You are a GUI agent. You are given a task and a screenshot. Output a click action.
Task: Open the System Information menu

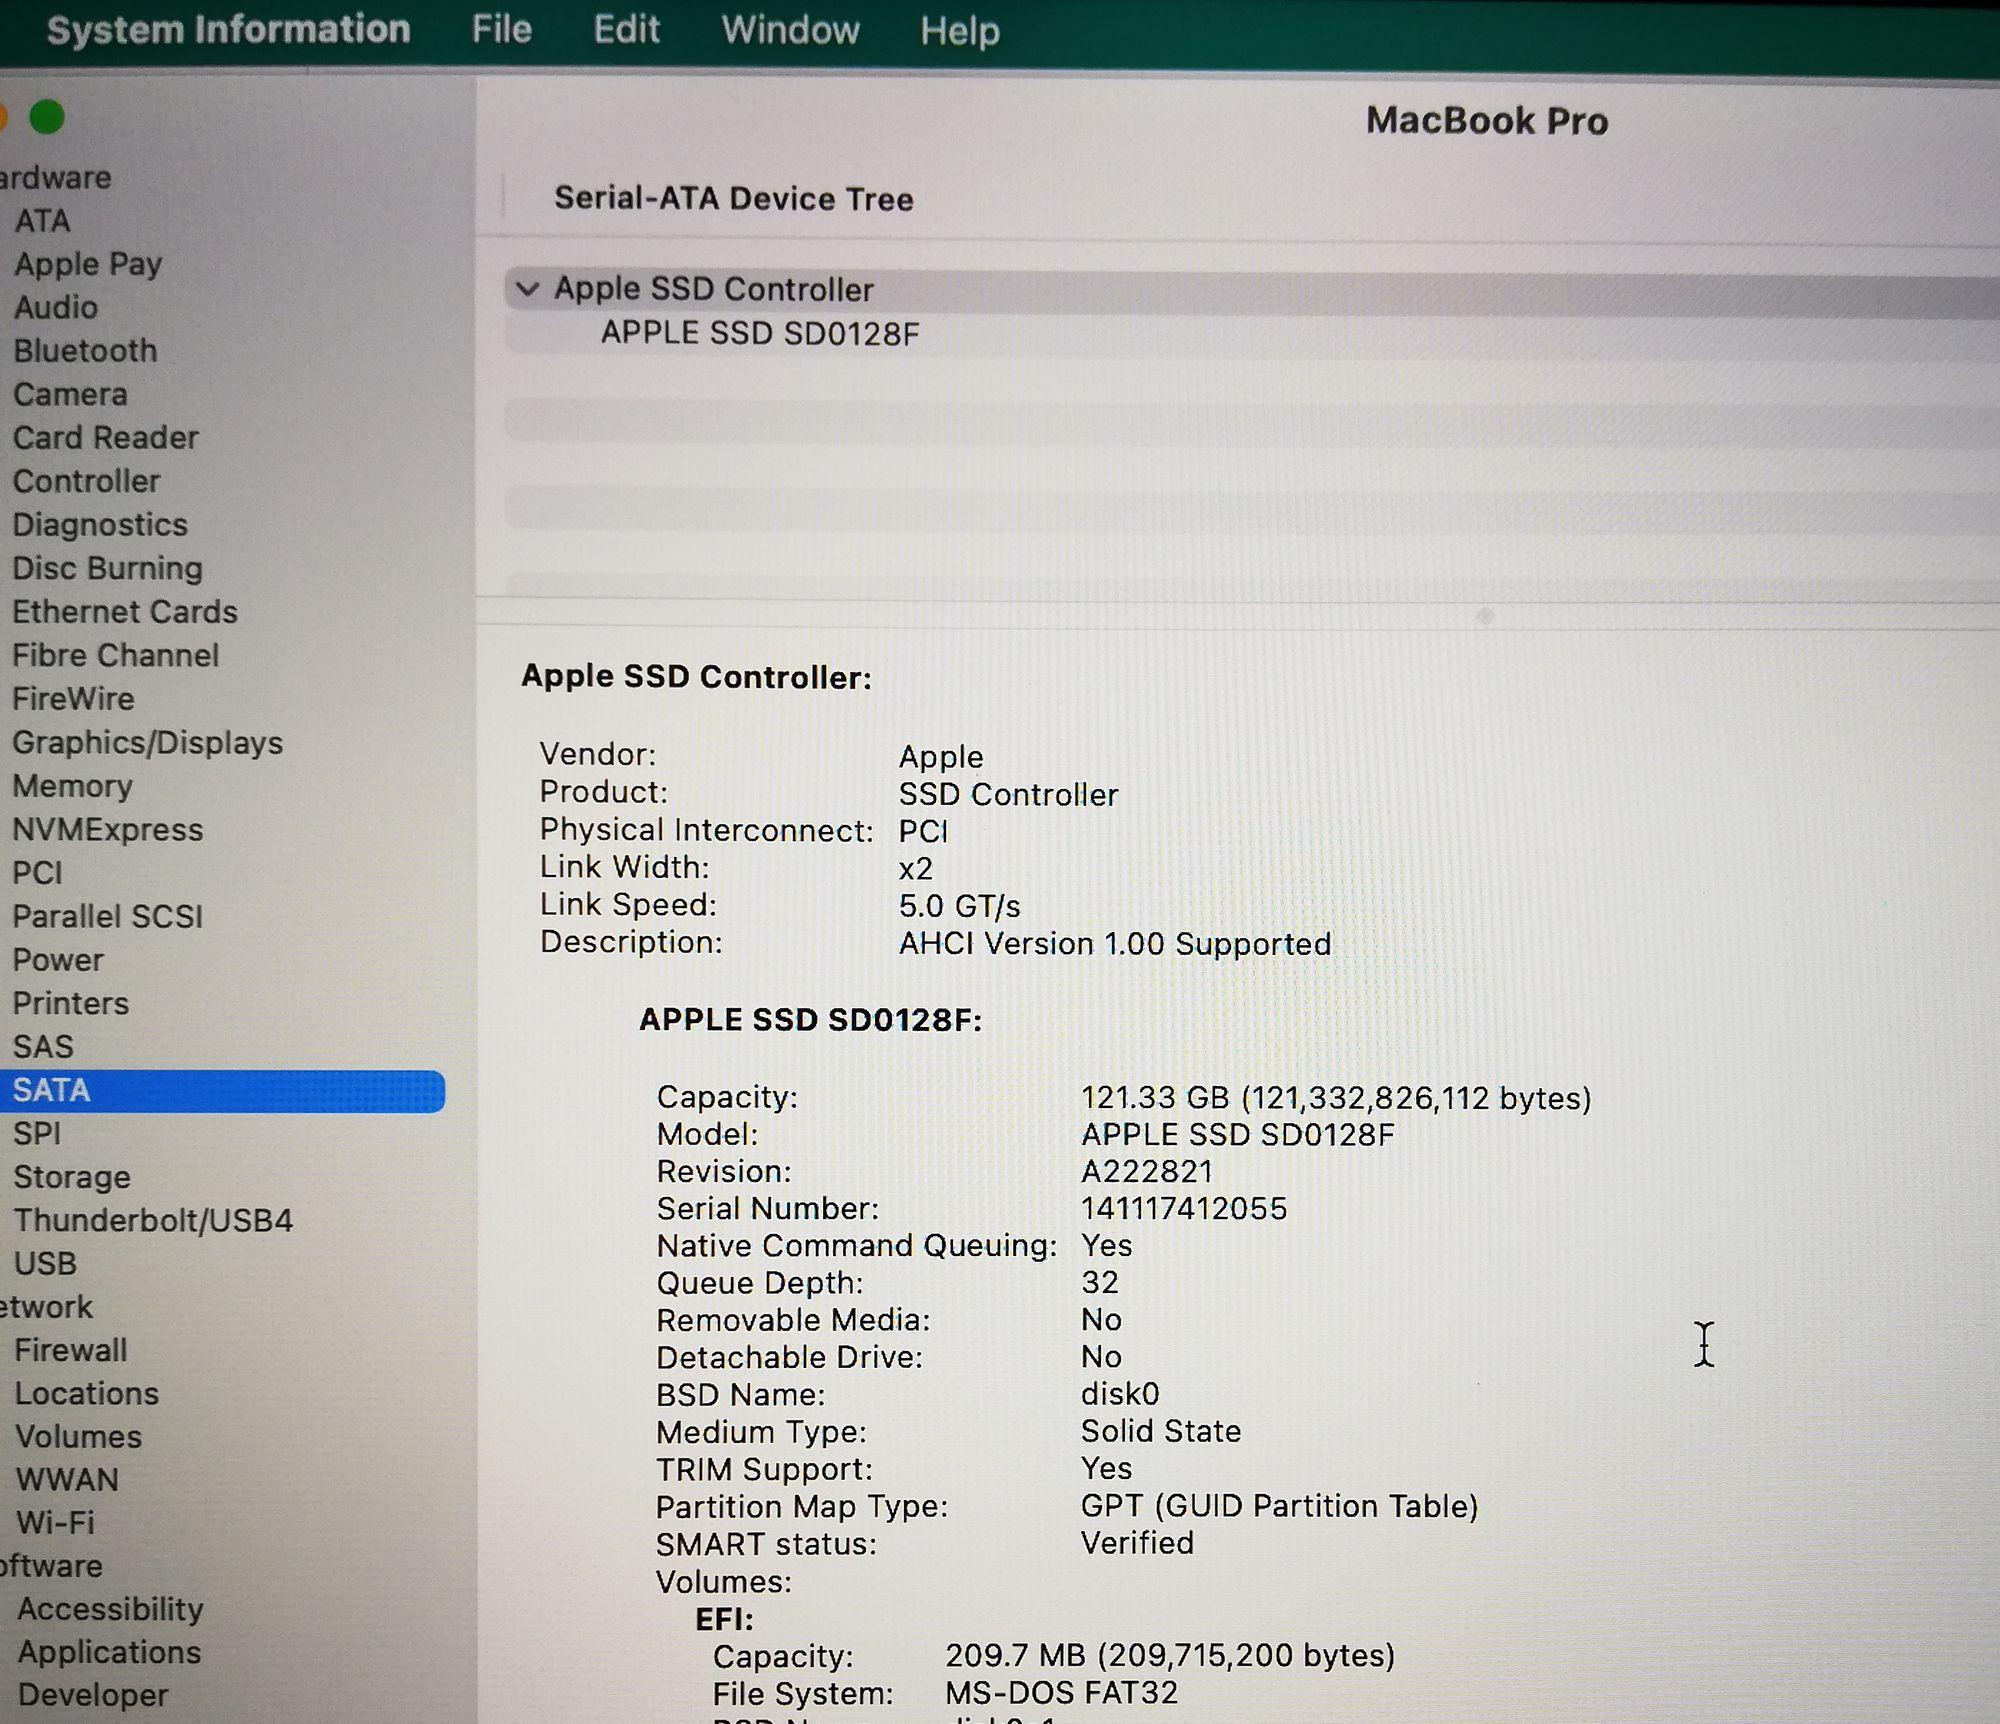click(228, 30)
